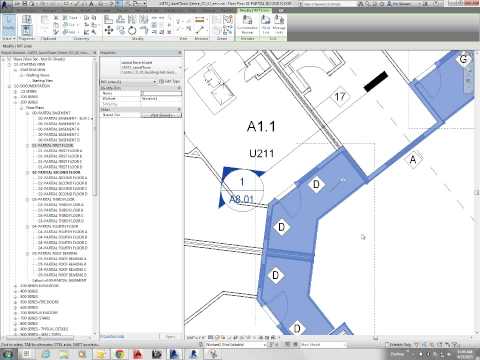Switch to the green contextual Modify ribbon tab
The width and height of the screenshot is (480, 360).
coord(255,10)
